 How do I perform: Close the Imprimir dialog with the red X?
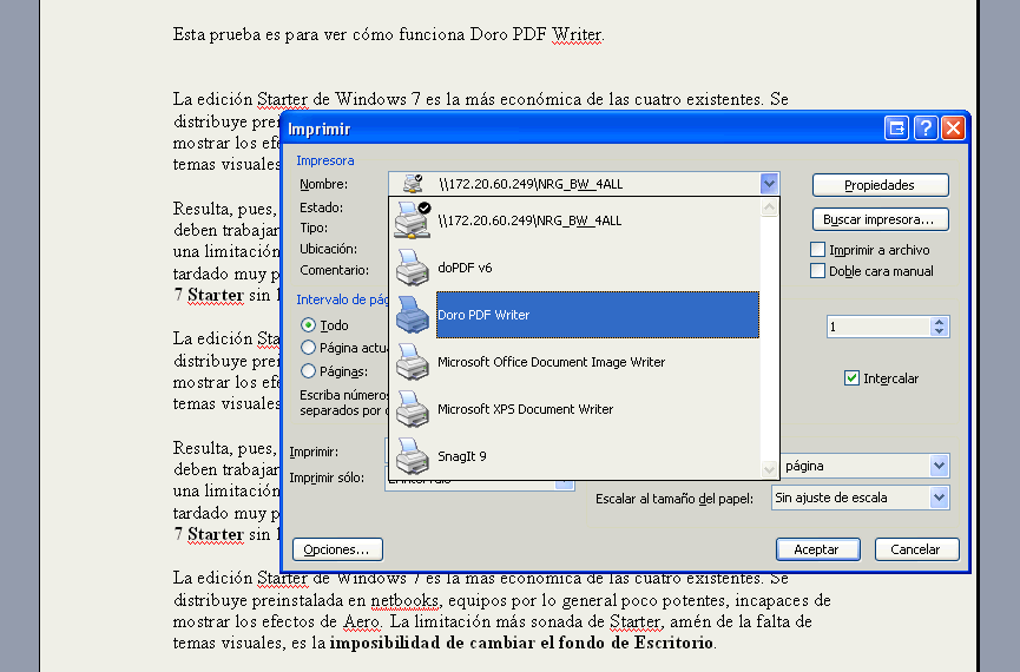coord(954,128)
